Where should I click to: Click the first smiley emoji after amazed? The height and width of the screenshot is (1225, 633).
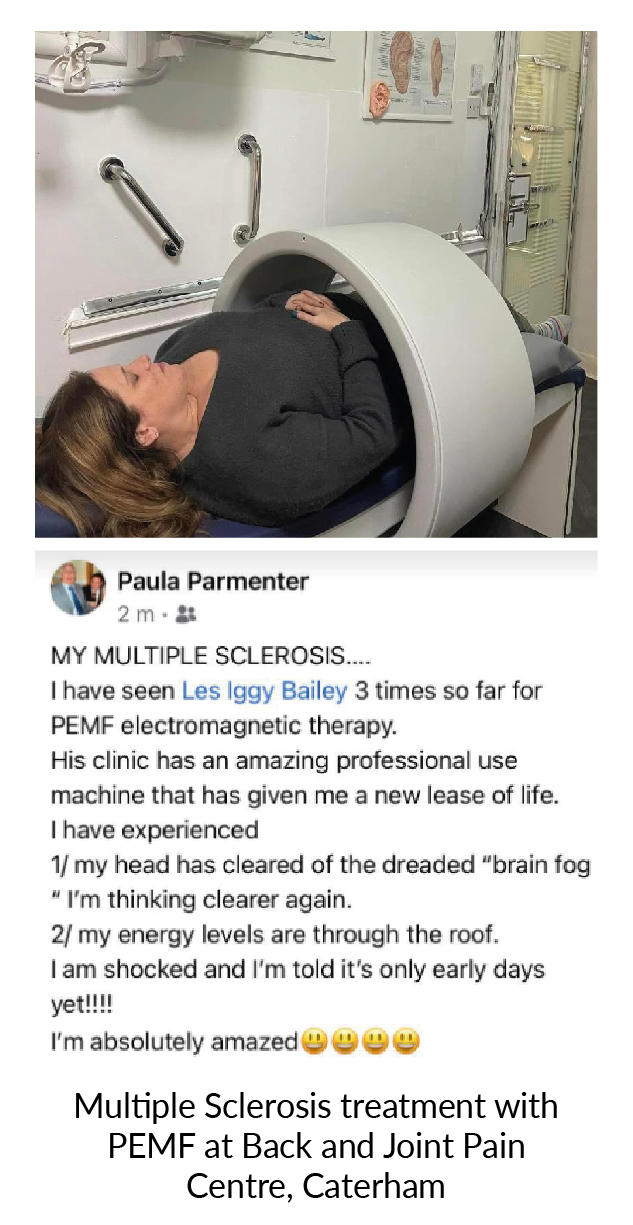coord(316,1041)
